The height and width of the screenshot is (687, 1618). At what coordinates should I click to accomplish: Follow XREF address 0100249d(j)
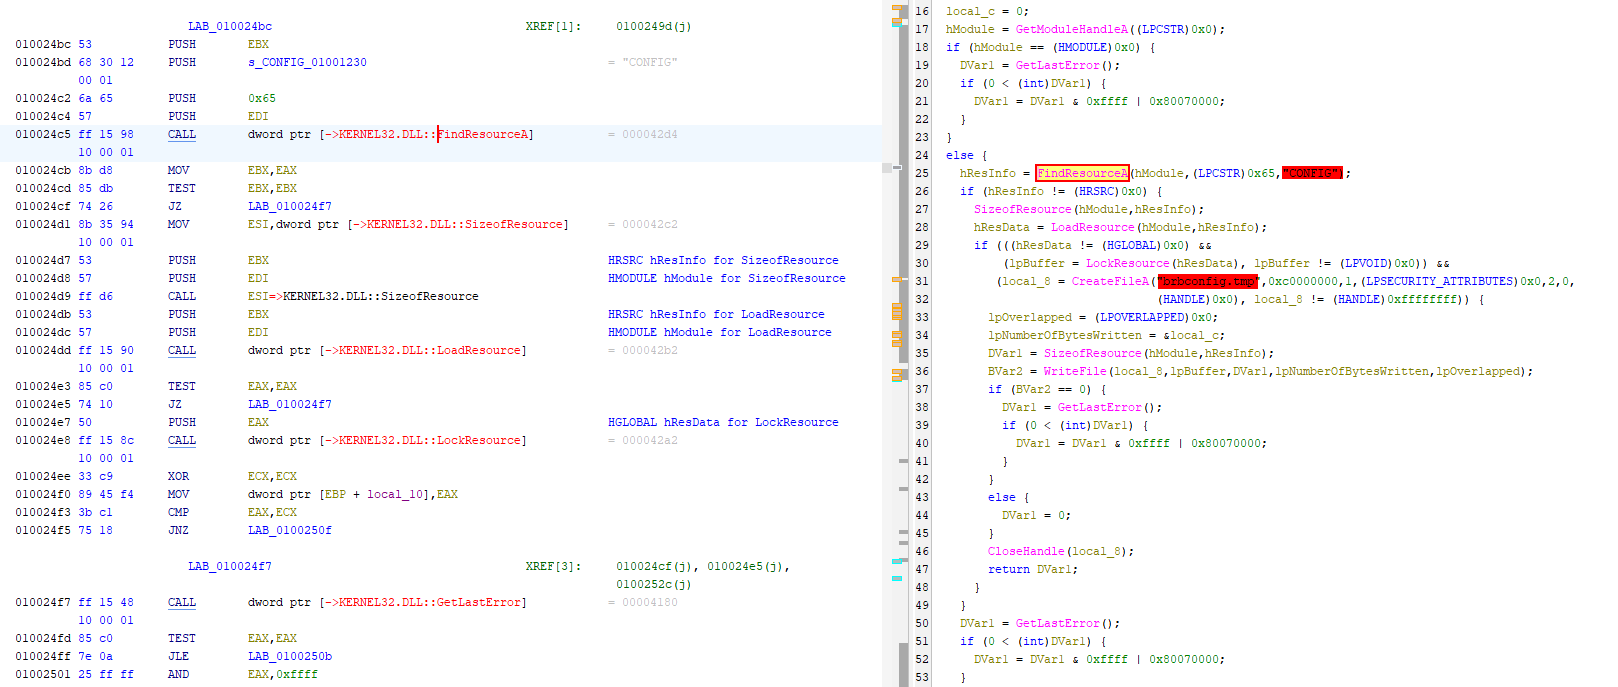click(x=653, y=26)
